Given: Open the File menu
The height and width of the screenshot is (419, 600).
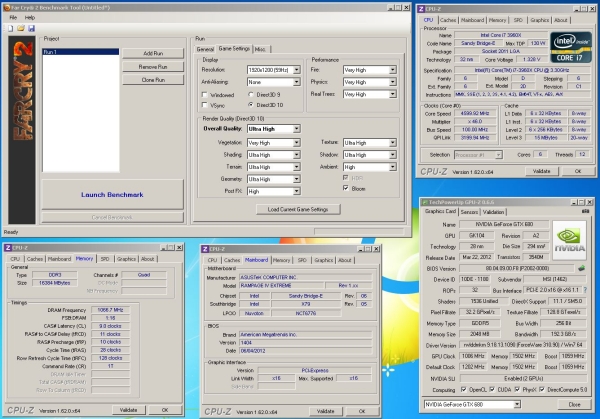Looking at the screenshot, I should [13, 18].
